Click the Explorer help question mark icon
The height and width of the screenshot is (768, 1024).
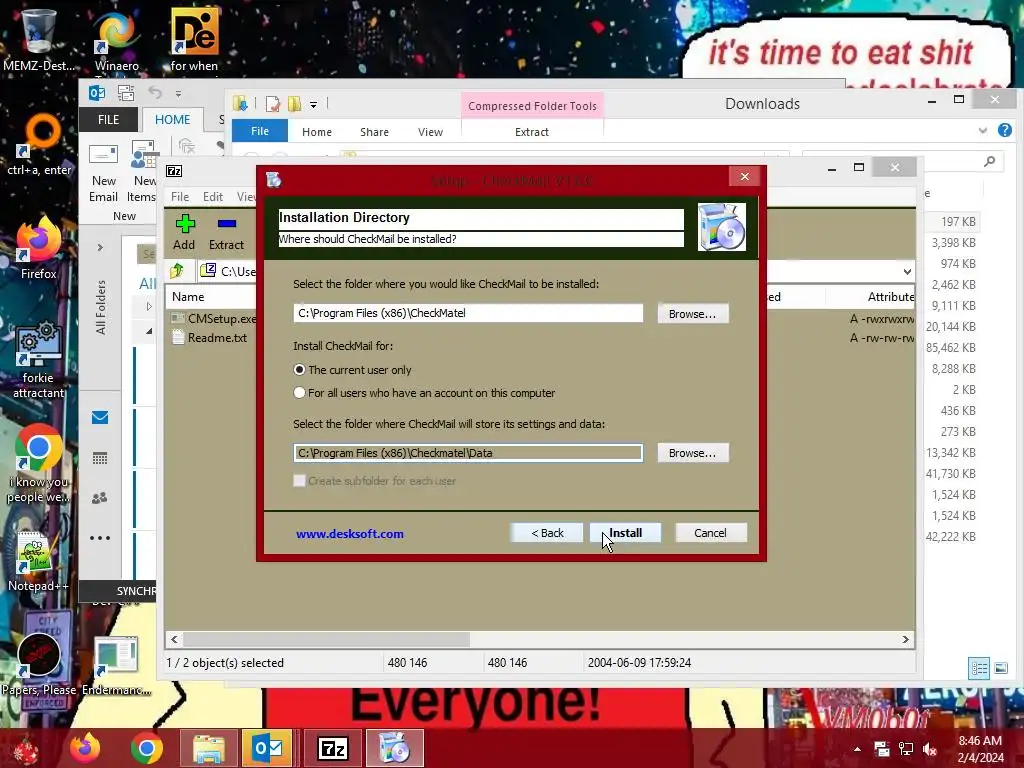(1004, 130)
